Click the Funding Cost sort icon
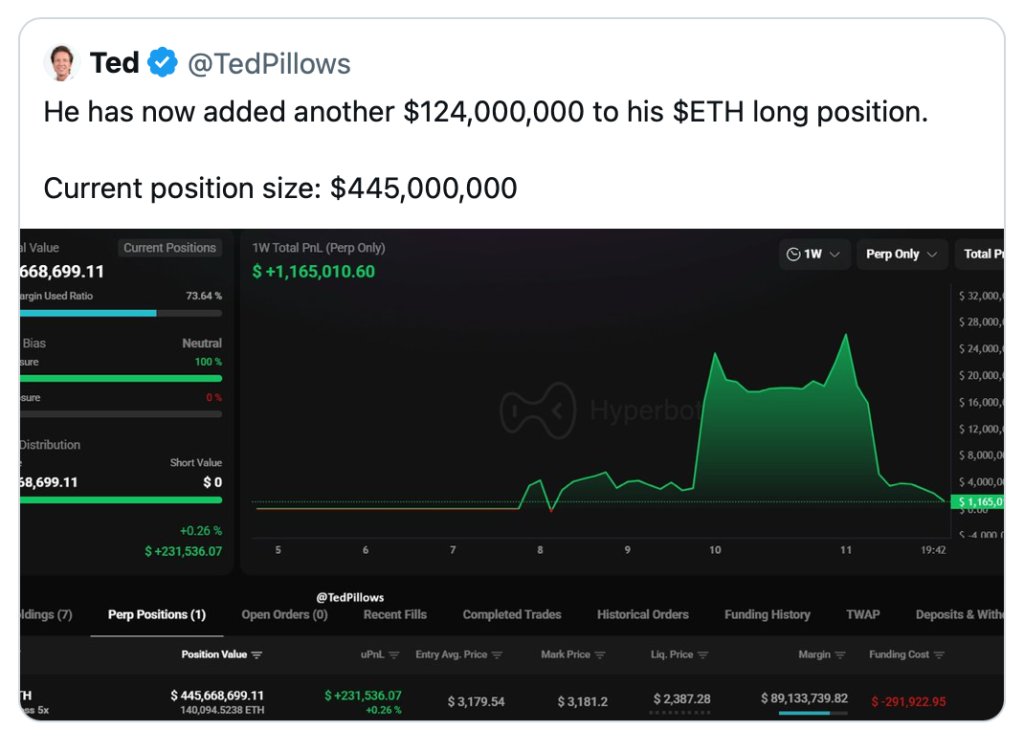Viewport: 1024px width, 731px height. pos(939,655)
